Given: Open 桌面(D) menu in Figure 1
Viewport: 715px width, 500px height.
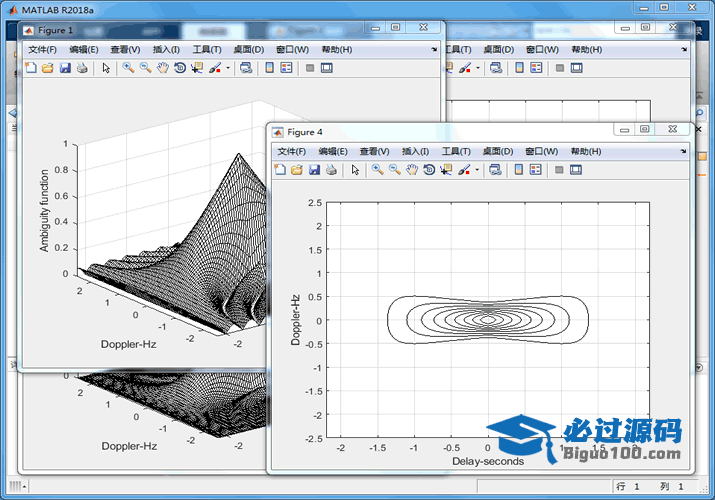Looking at the screenshot, I should (249, 49).
